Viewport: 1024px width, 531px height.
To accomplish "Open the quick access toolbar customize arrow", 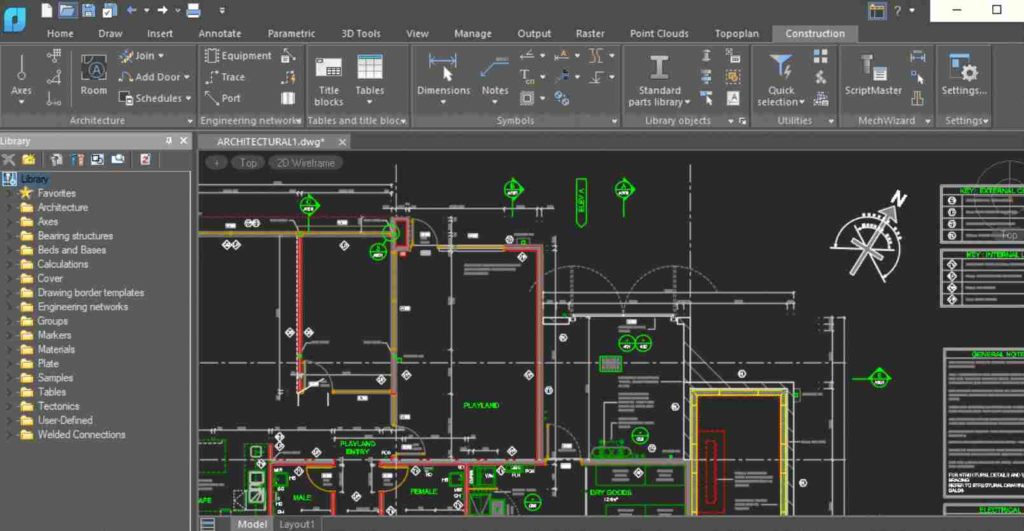I will pyautogui.click(x=222, y=10).
